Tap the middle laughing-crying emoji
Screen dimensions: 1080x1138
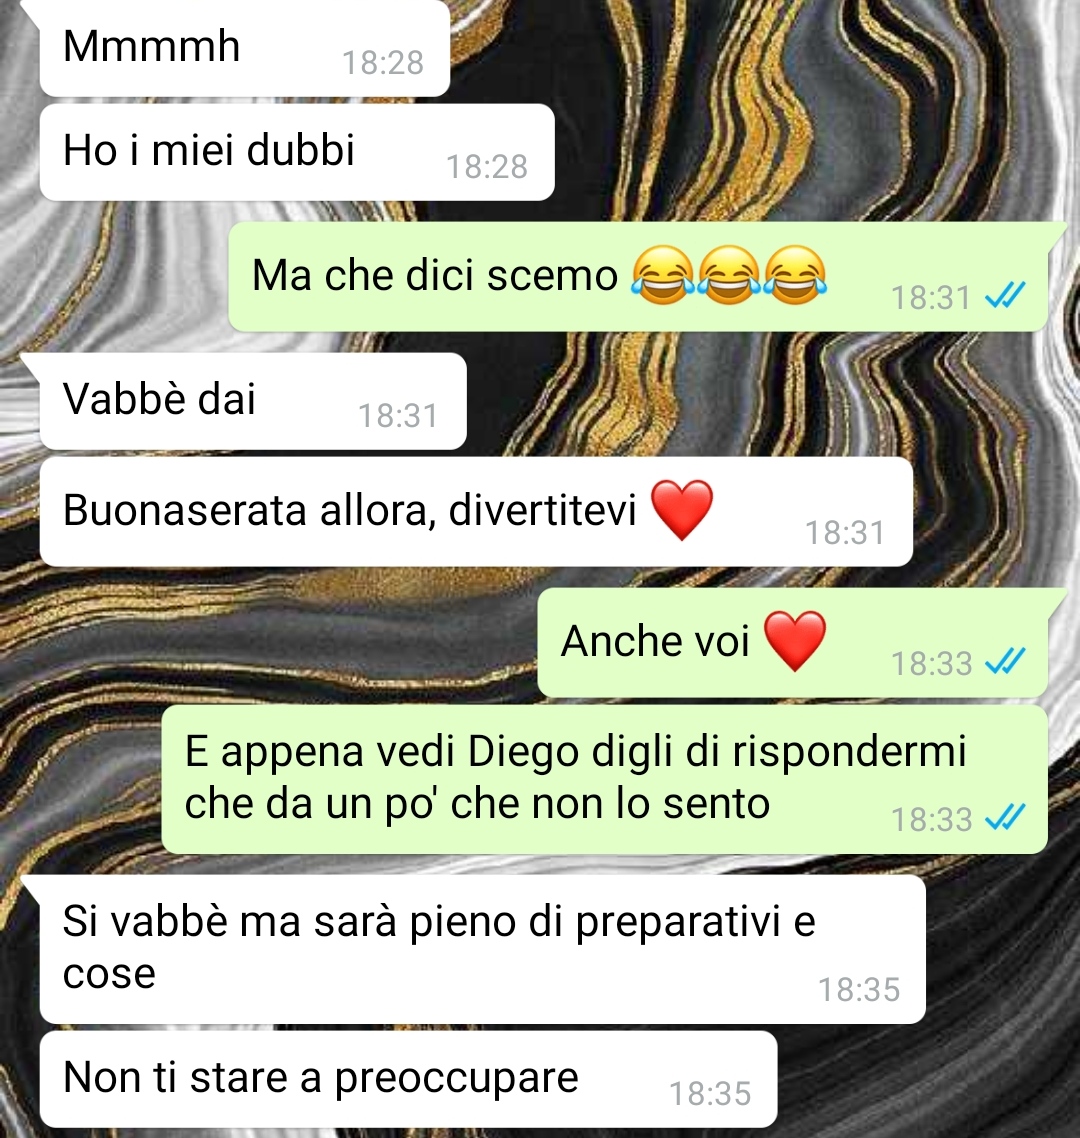click(x=729, y=276)
